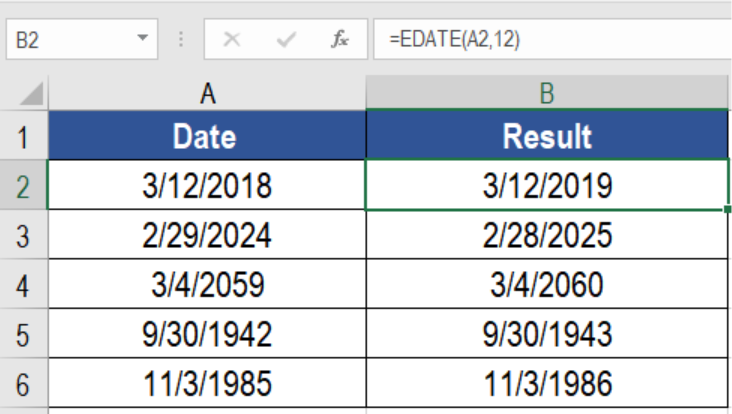Image resolution: width=732 pixels, height=414 pixels.
Task: Select the cell containing 3/4/2060
Action: pos(547,284)
